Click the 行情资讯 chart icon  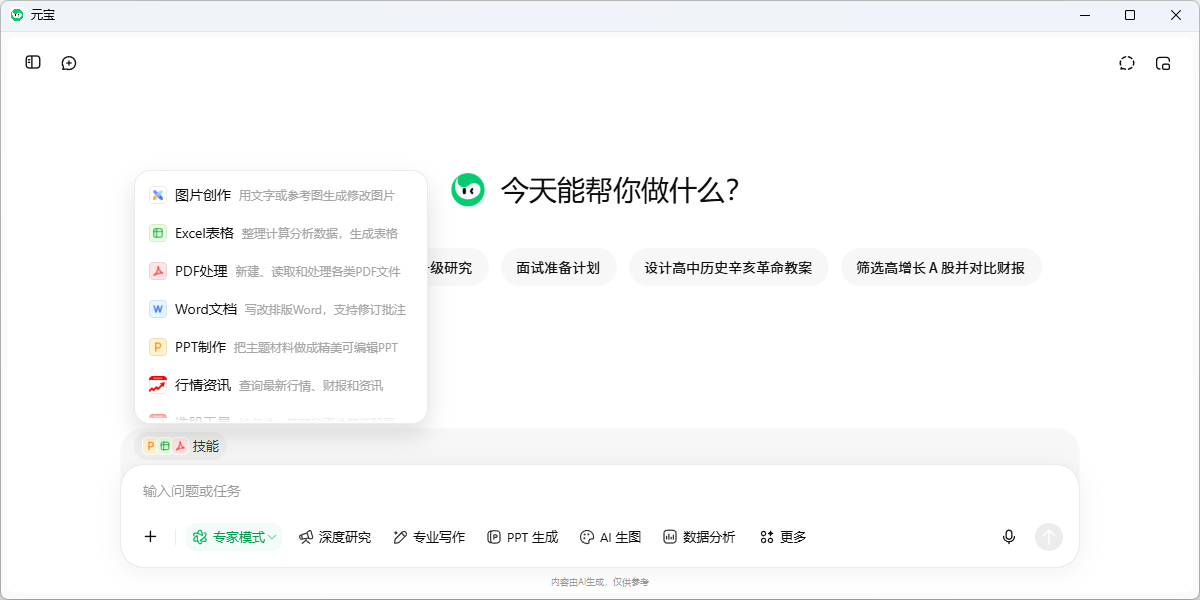tap(158, 385)
